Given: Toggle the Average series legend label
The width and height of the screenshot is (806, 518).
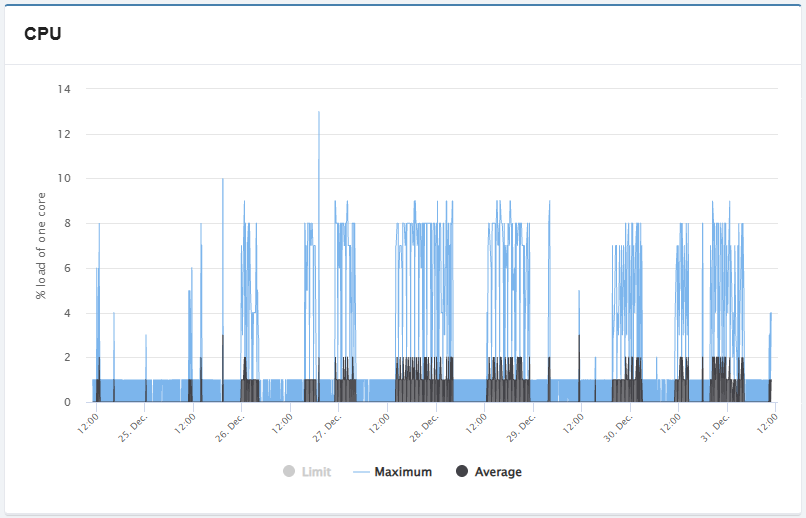Looking at the screenshot, I should [498, 472].
